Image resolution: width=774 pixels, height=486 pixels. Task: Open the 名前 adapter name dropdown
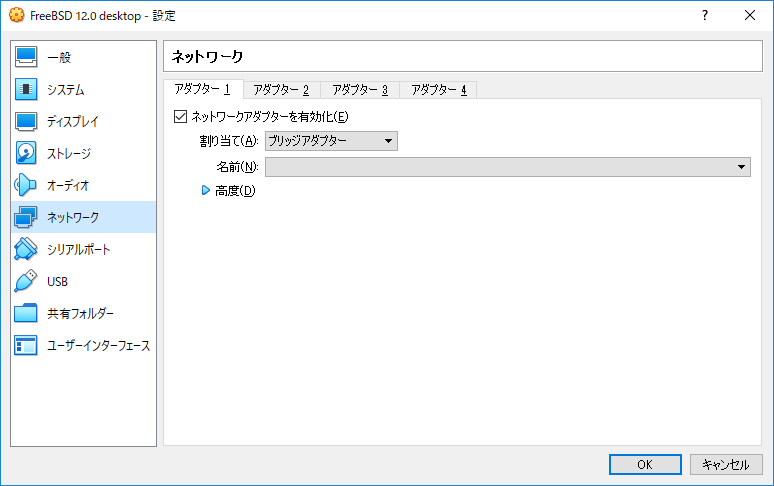[x=508, y=167]
